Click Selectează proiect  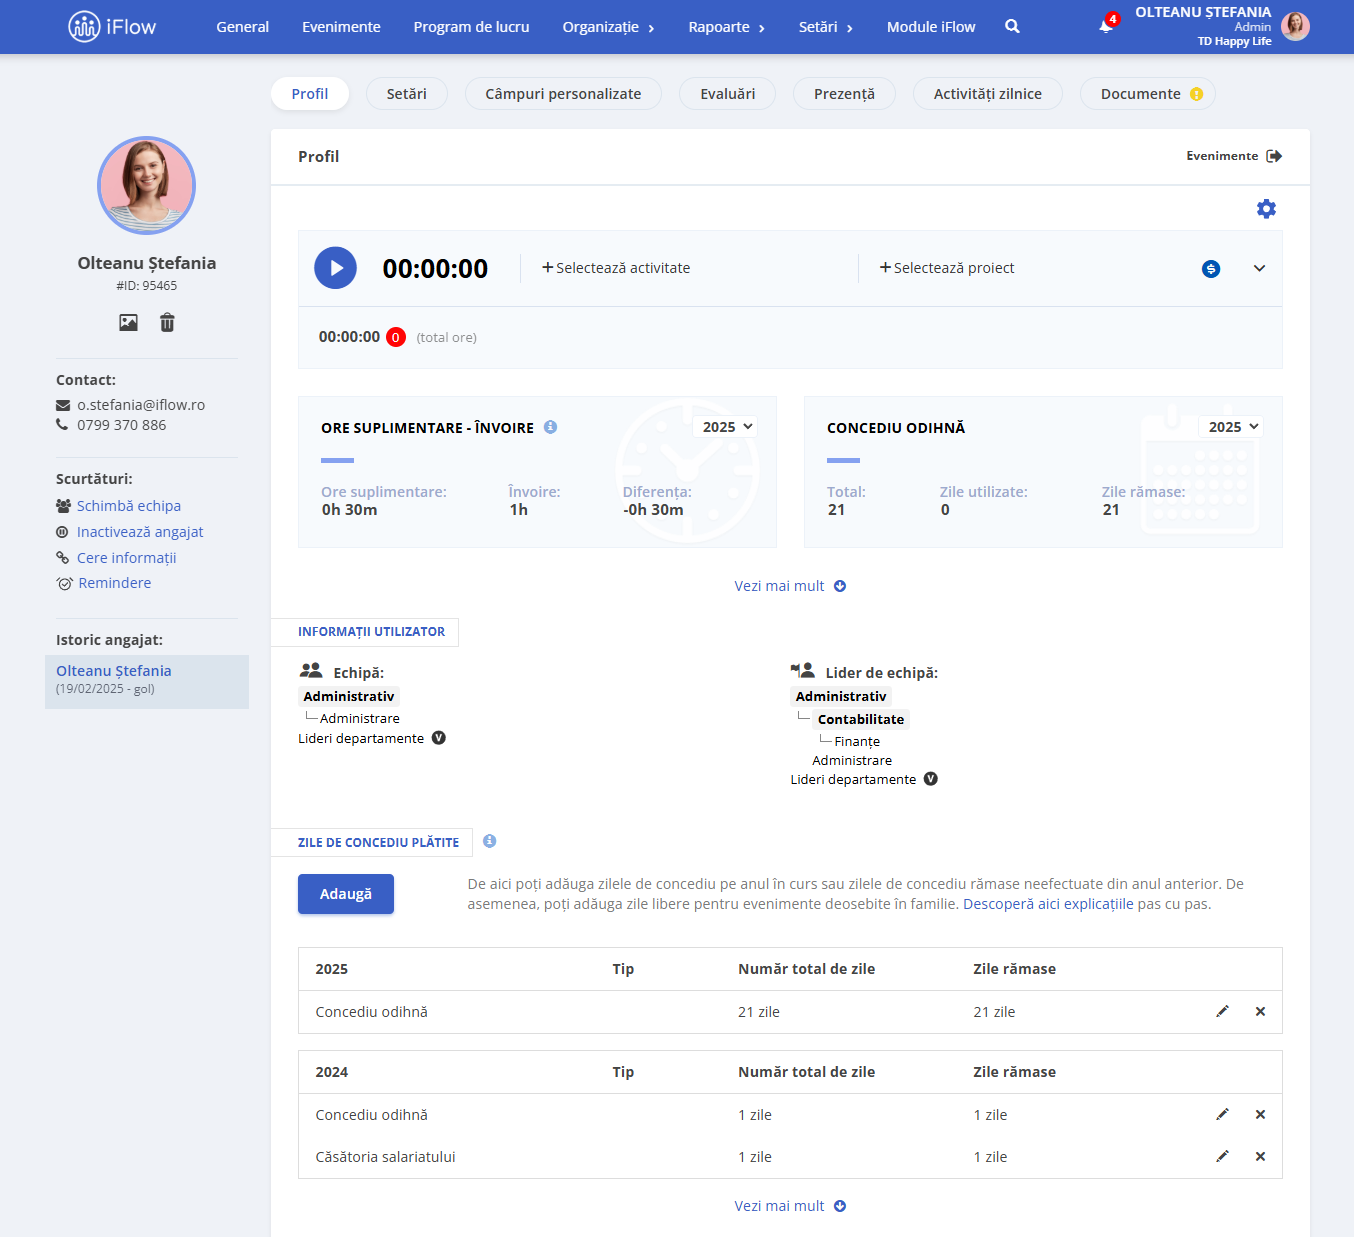tap(947, 268)
